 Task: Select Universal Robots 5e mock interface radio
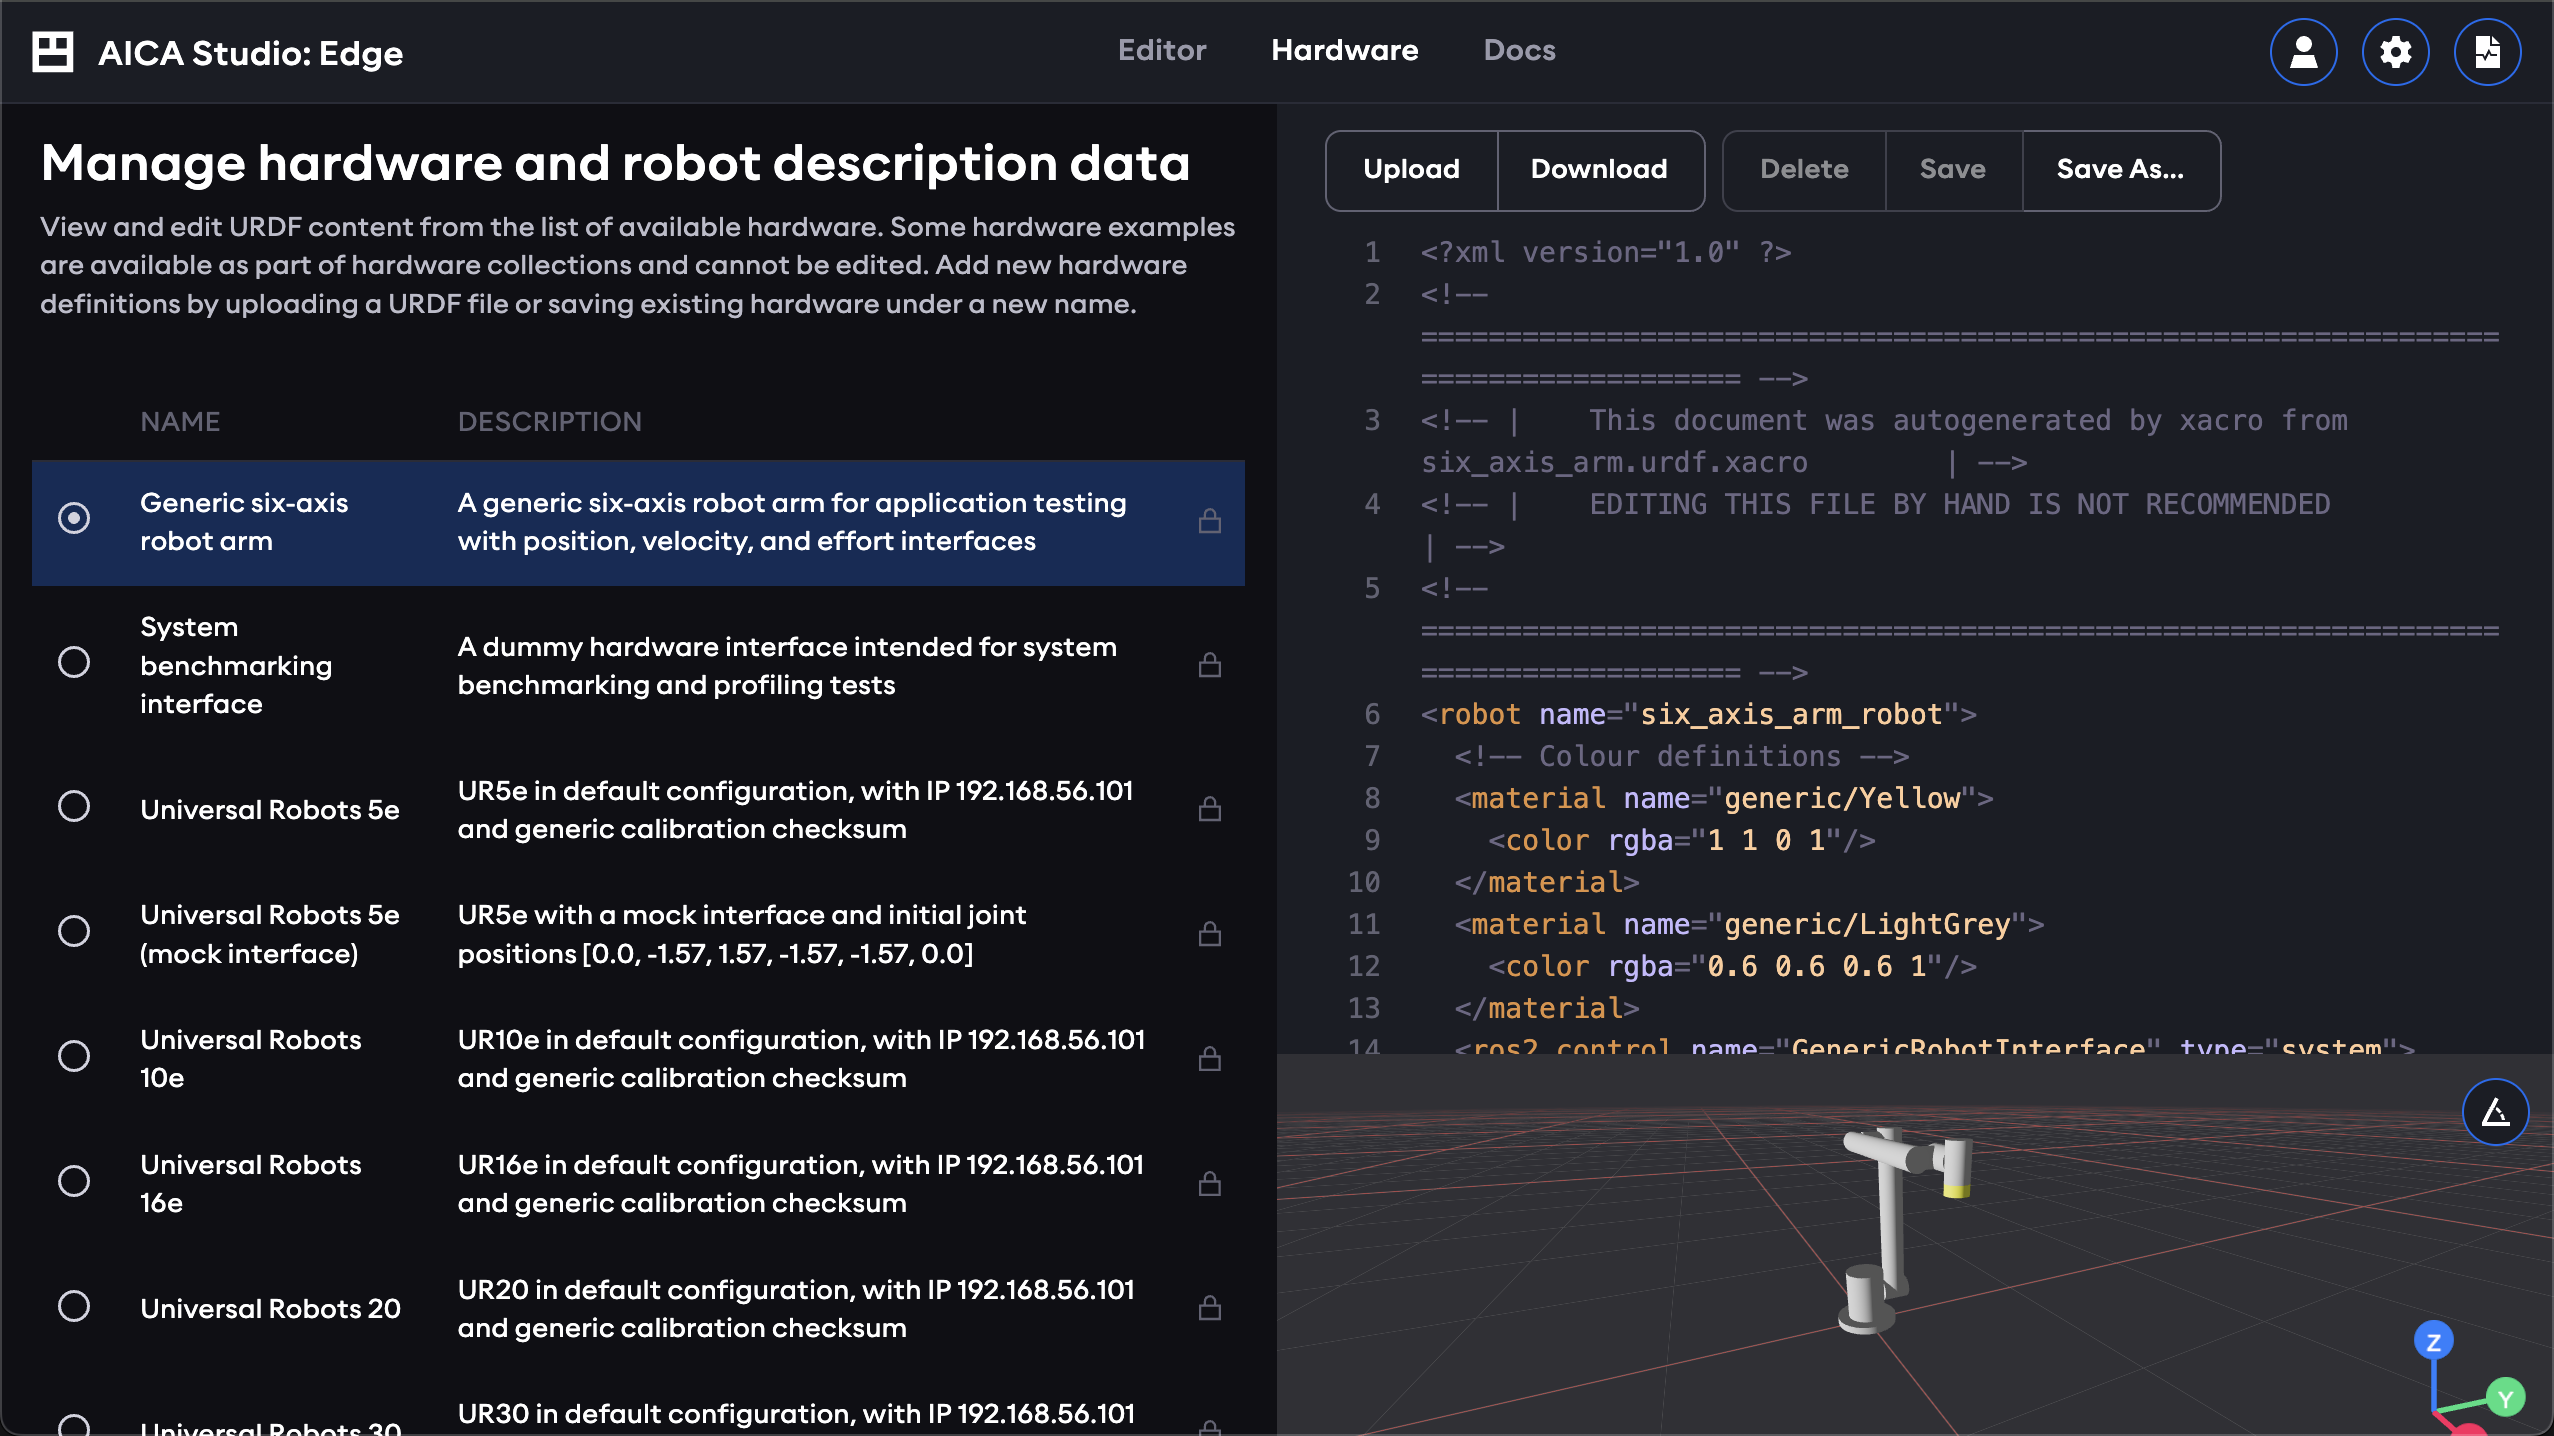pyautogui.click(x=74, y=931)
